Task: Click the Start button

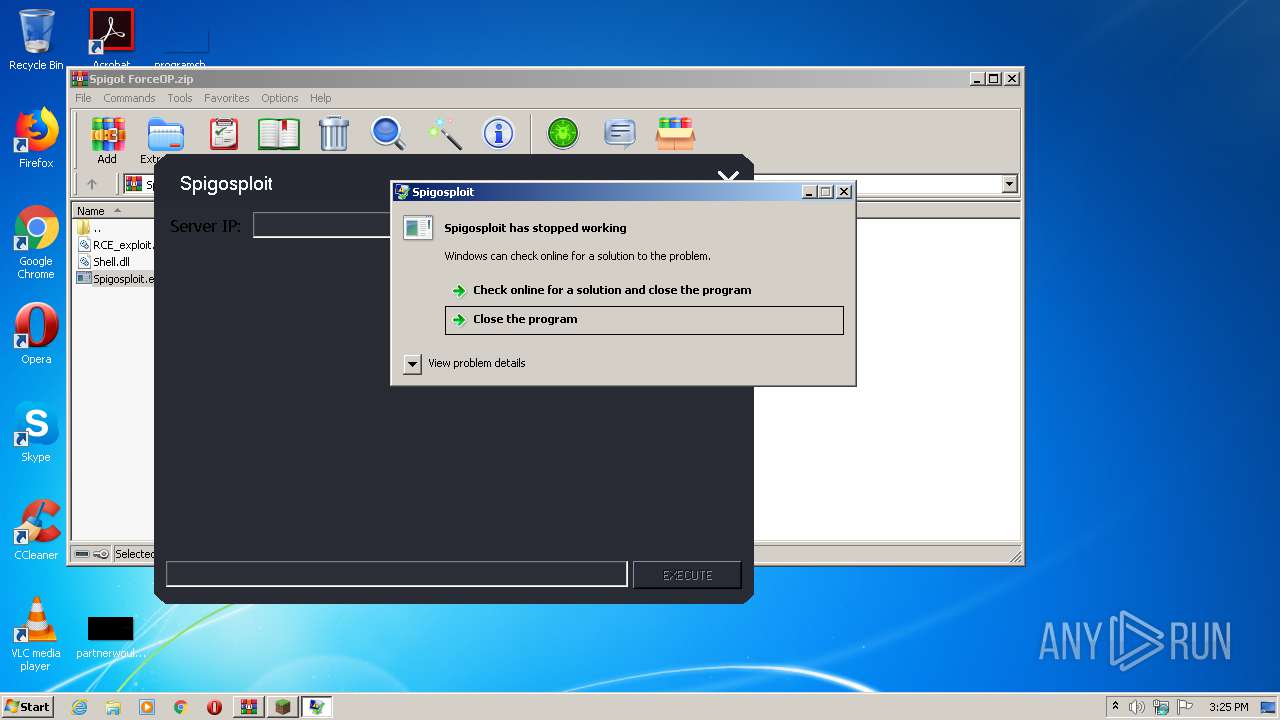Action: [28, 707]
